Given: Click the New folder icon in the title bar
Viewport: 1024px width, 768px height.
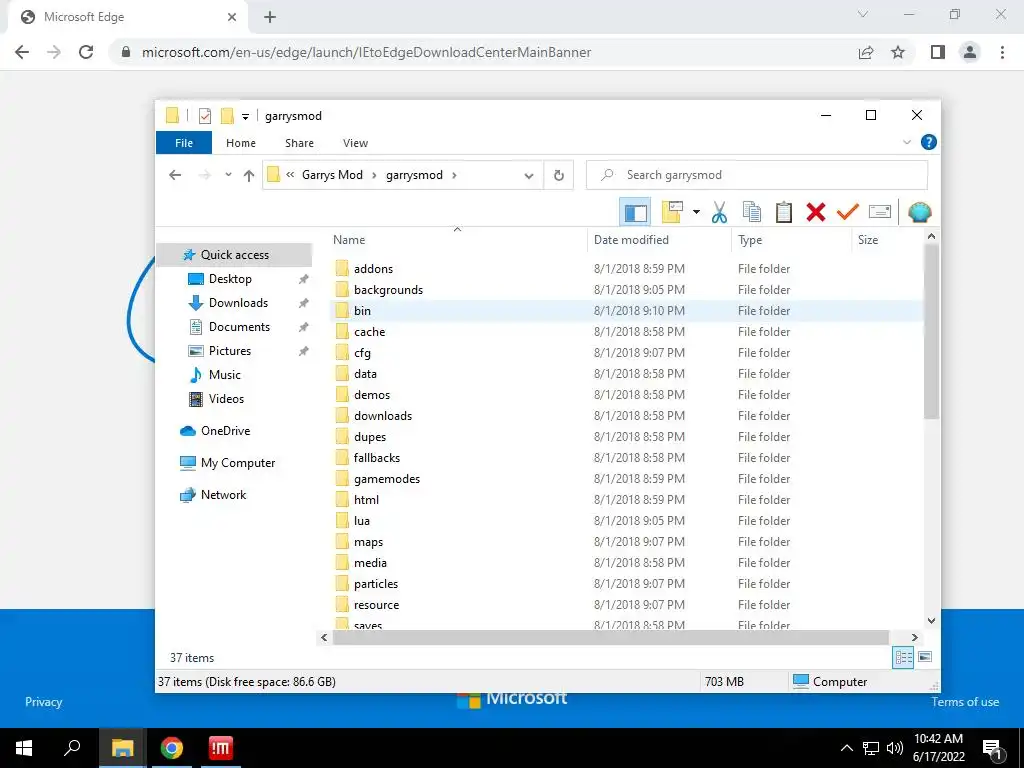Looking at the screenshot, I should tap(227, 116).
